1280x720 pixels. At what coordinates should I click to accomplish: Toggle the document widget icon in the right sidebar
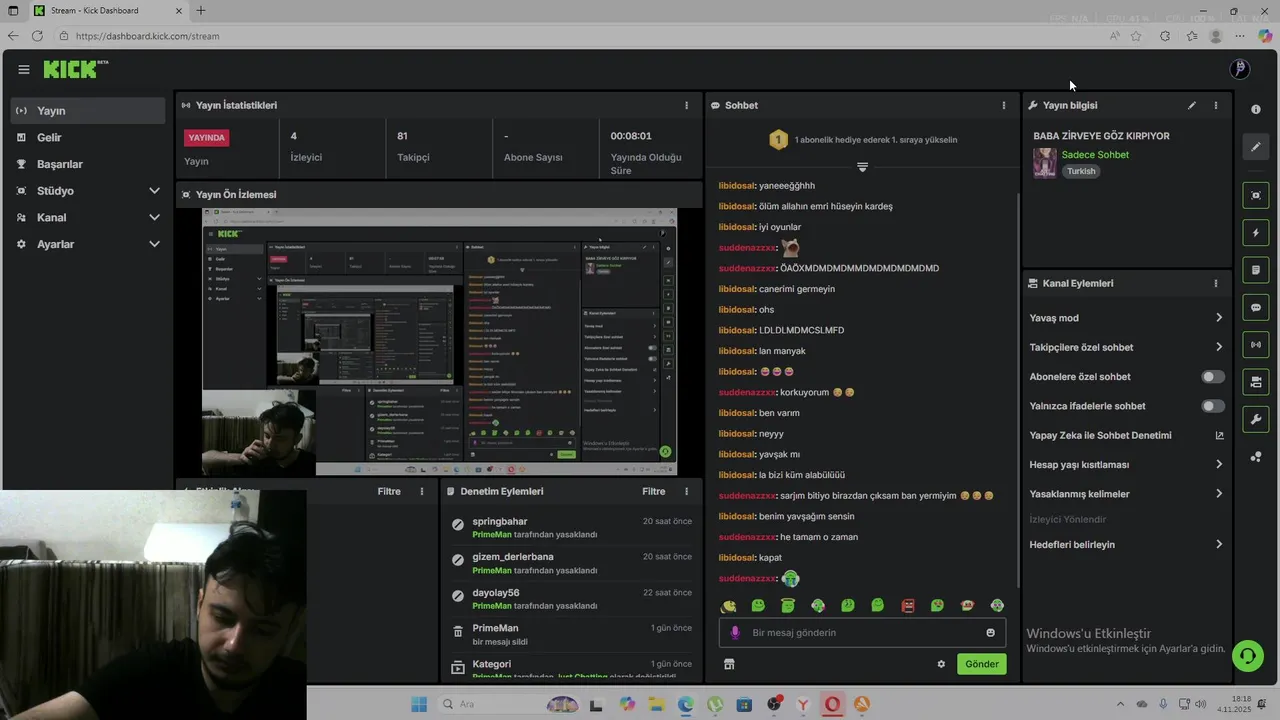(1256, 270)
